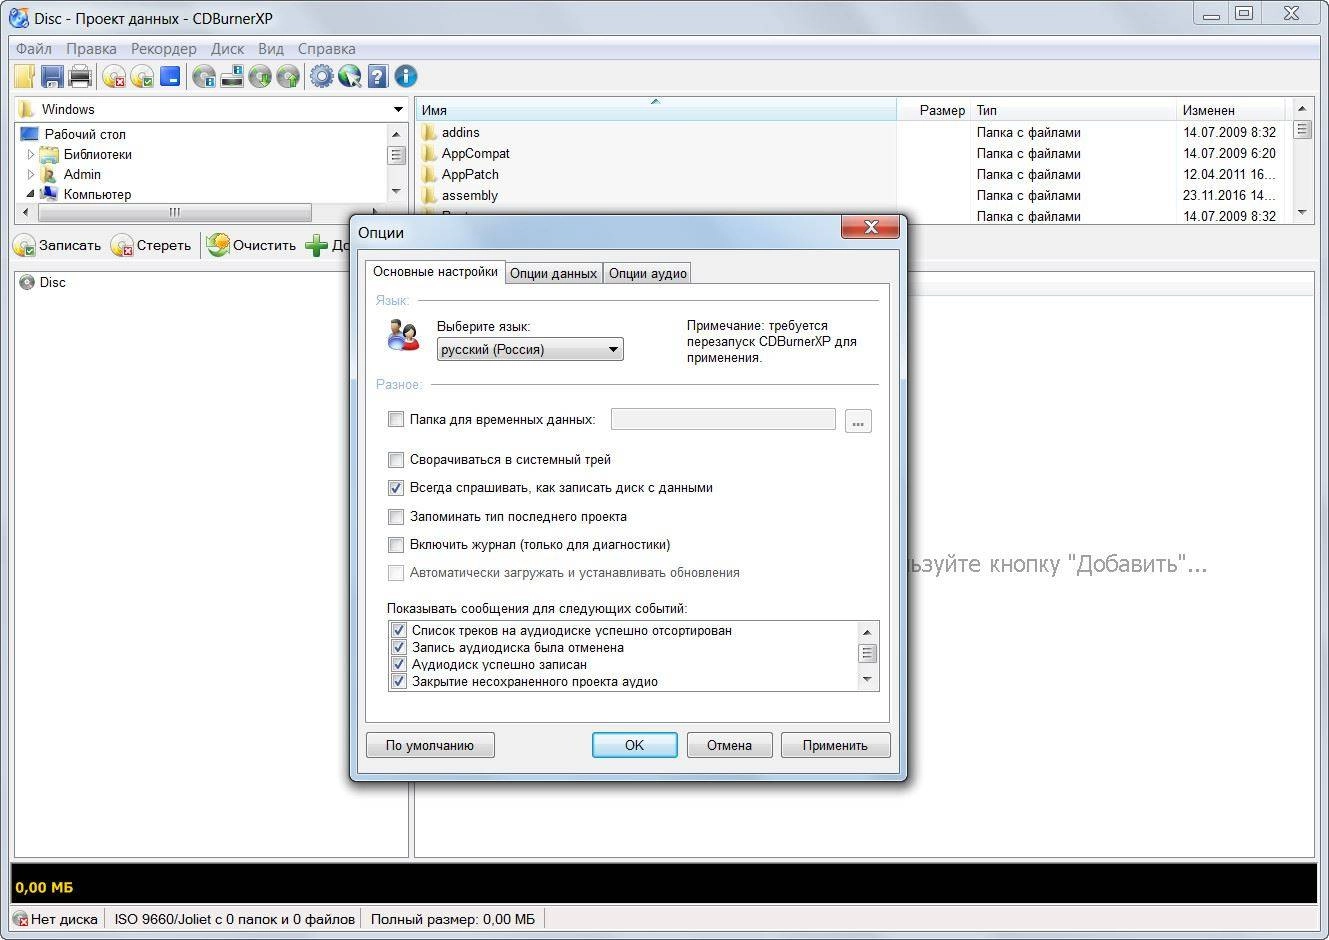This screenshot has height=940, width=1329.
Task: Uncheck Всегда спрашивать, как записать диск
Action: click(396, 488)
